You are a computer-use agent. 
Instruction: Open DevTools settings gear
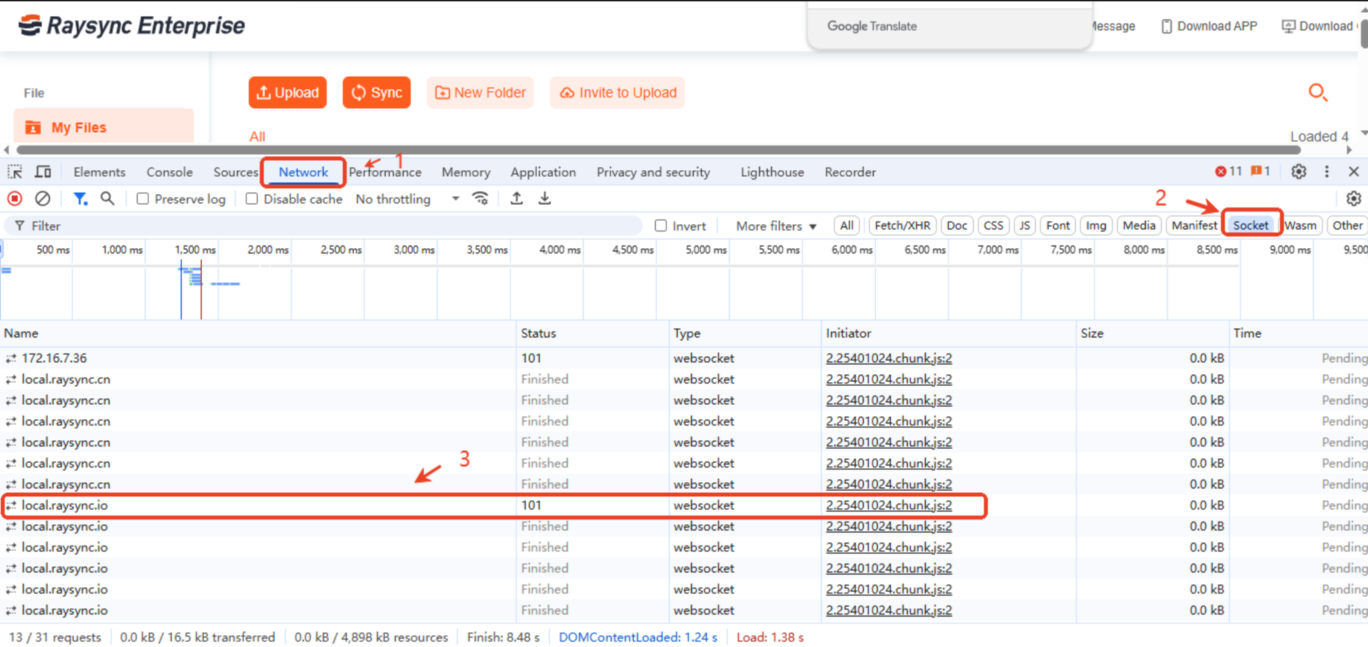pyautogui.click(x=1298, y=172)
